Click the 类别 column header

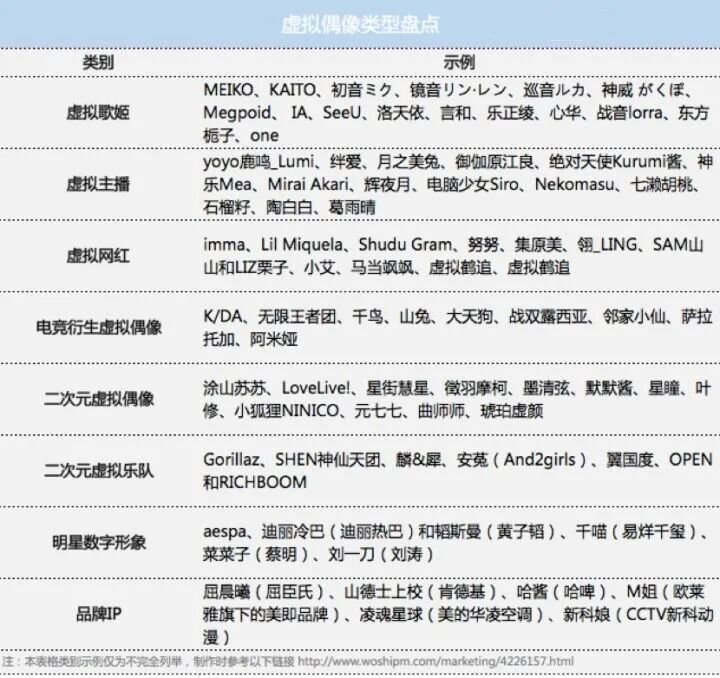[98, 62]
